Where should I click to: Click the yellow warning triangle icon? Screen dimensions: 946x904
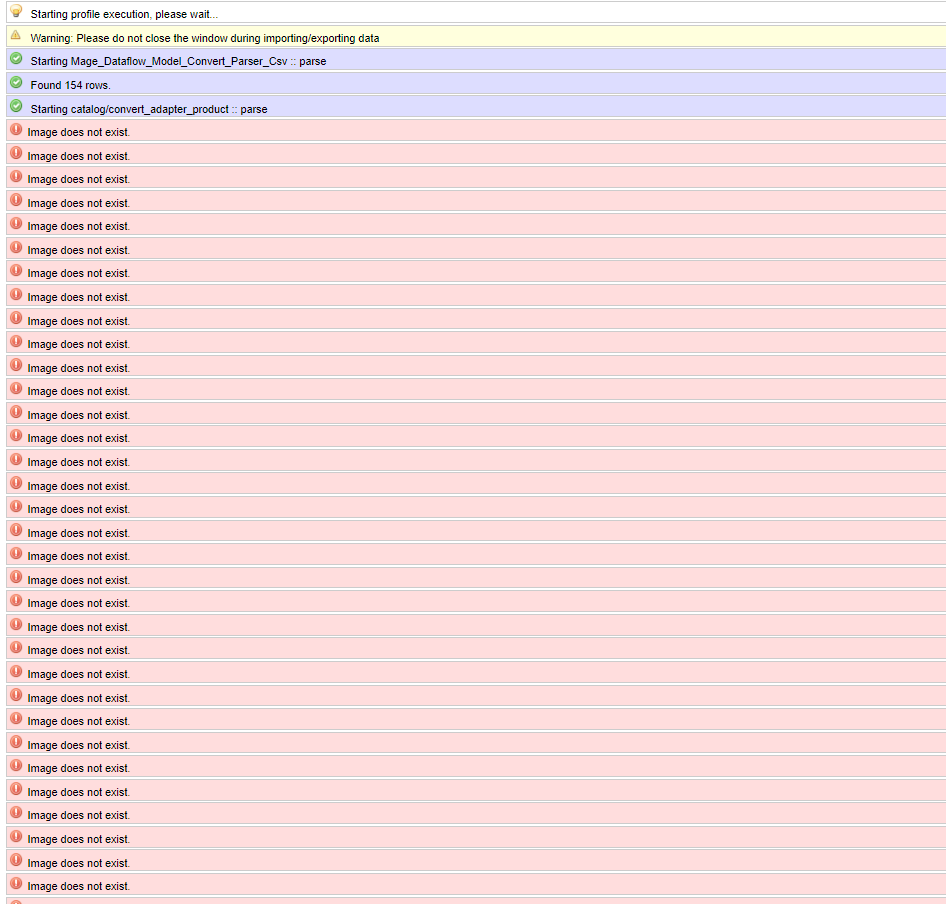[16, 35]
